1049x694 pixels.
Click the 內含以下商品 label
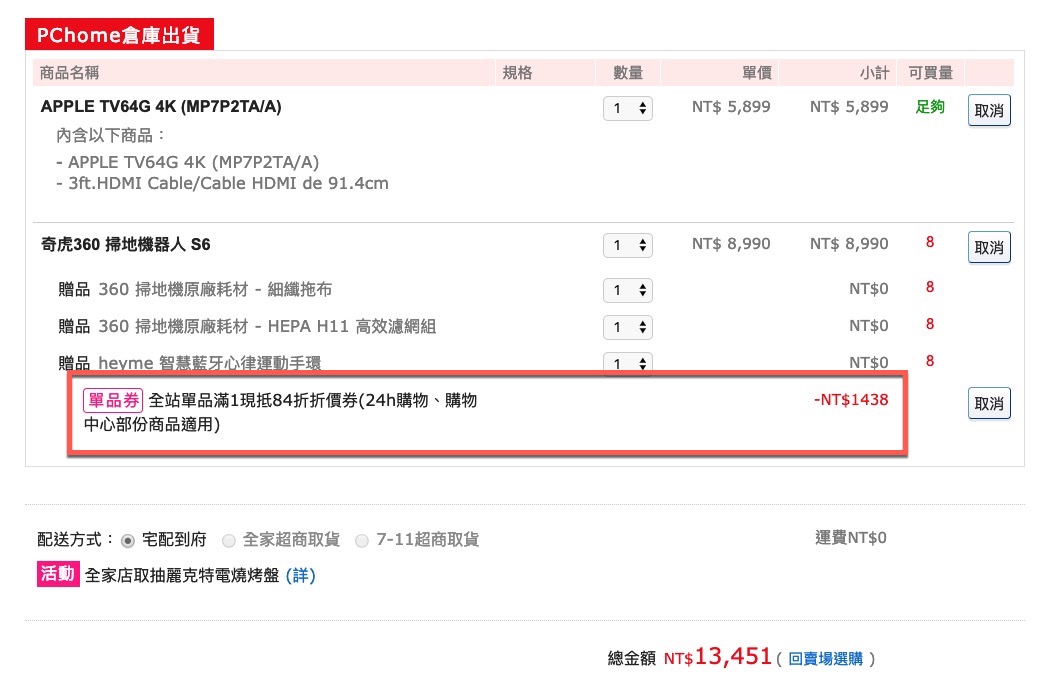(110, 136)
